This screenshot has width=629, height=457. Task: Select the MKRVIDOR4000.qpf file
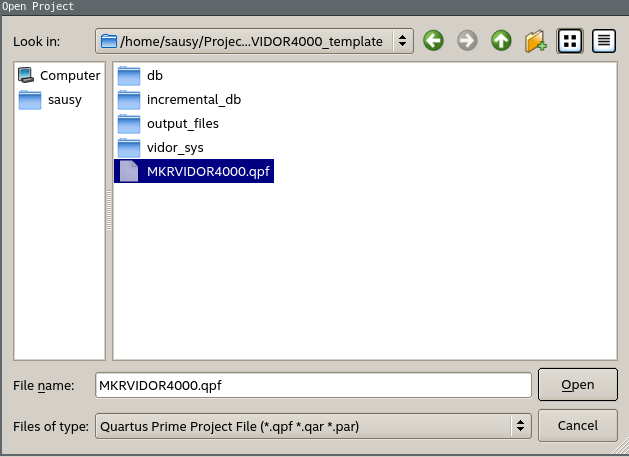click(x=194, y=171)
